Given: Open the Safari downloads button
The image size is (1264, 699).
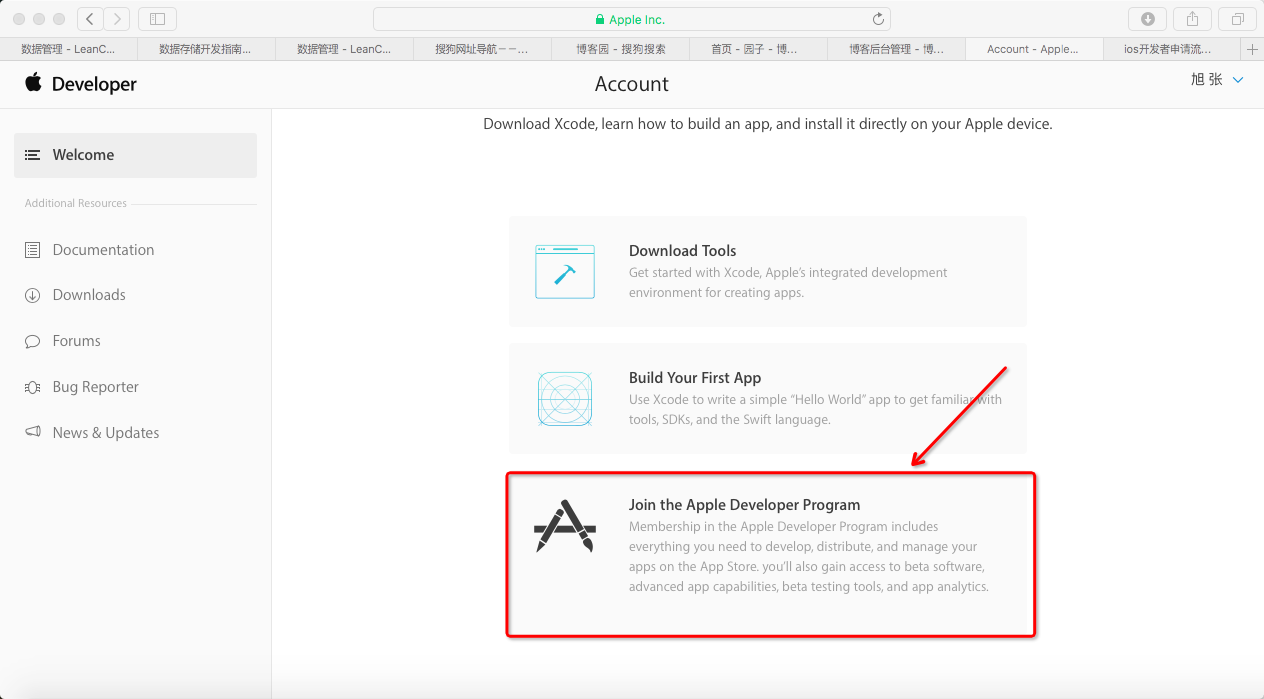Looking at the screenshot, I should [1148, 19].
